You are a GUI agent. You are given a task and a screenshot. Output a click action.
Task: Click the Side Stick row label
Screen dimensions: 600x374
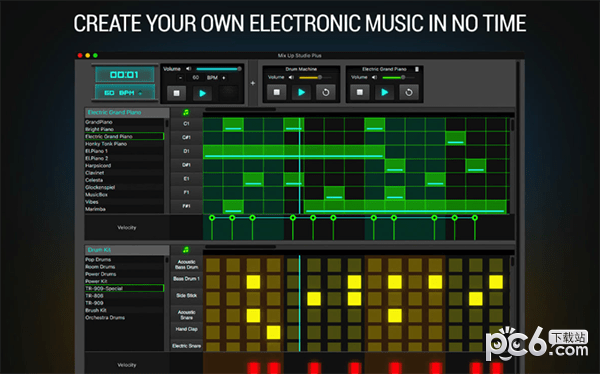tap(186, 296)
